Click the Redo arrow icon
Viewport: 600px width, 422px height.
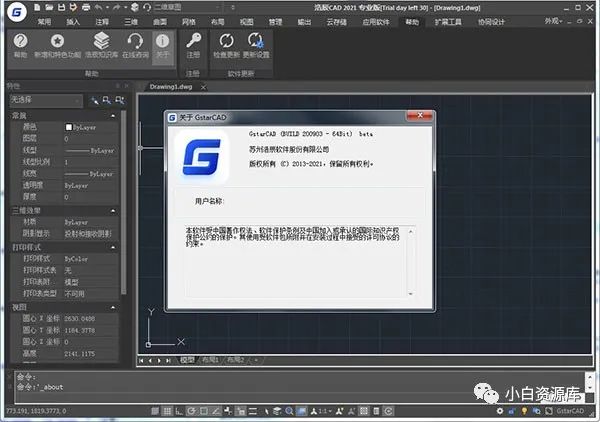tap(117, 7)
